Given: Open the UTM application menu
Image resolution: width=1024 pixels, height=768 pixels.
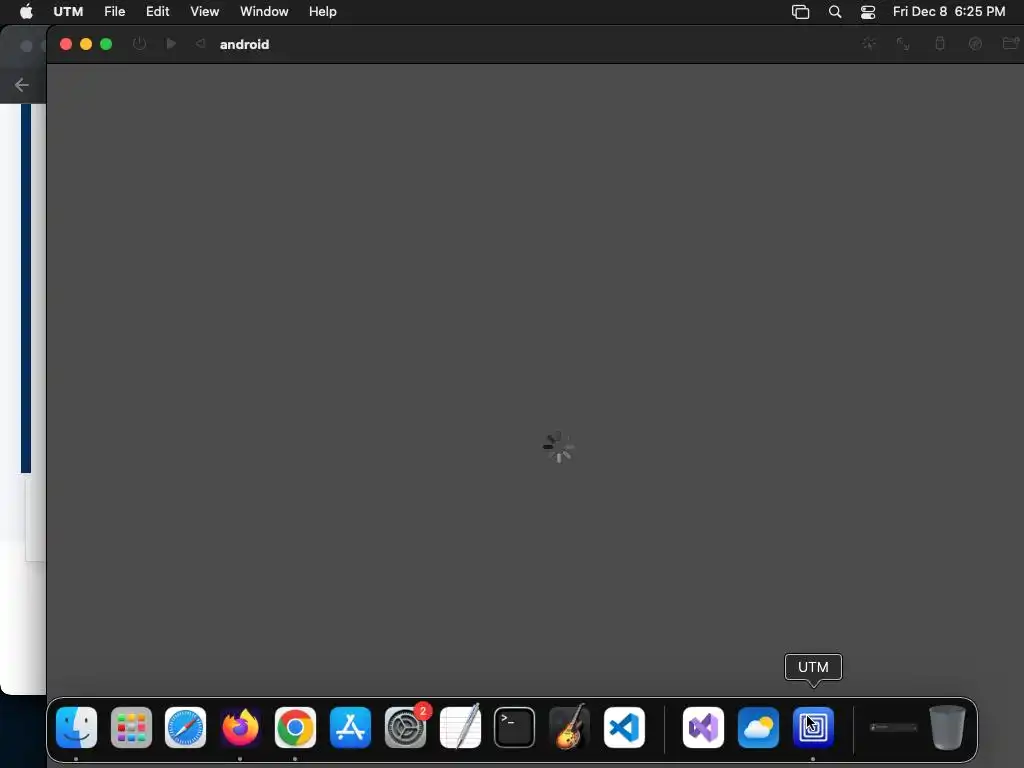Looking at the screenshot, I should coord(68,12).
